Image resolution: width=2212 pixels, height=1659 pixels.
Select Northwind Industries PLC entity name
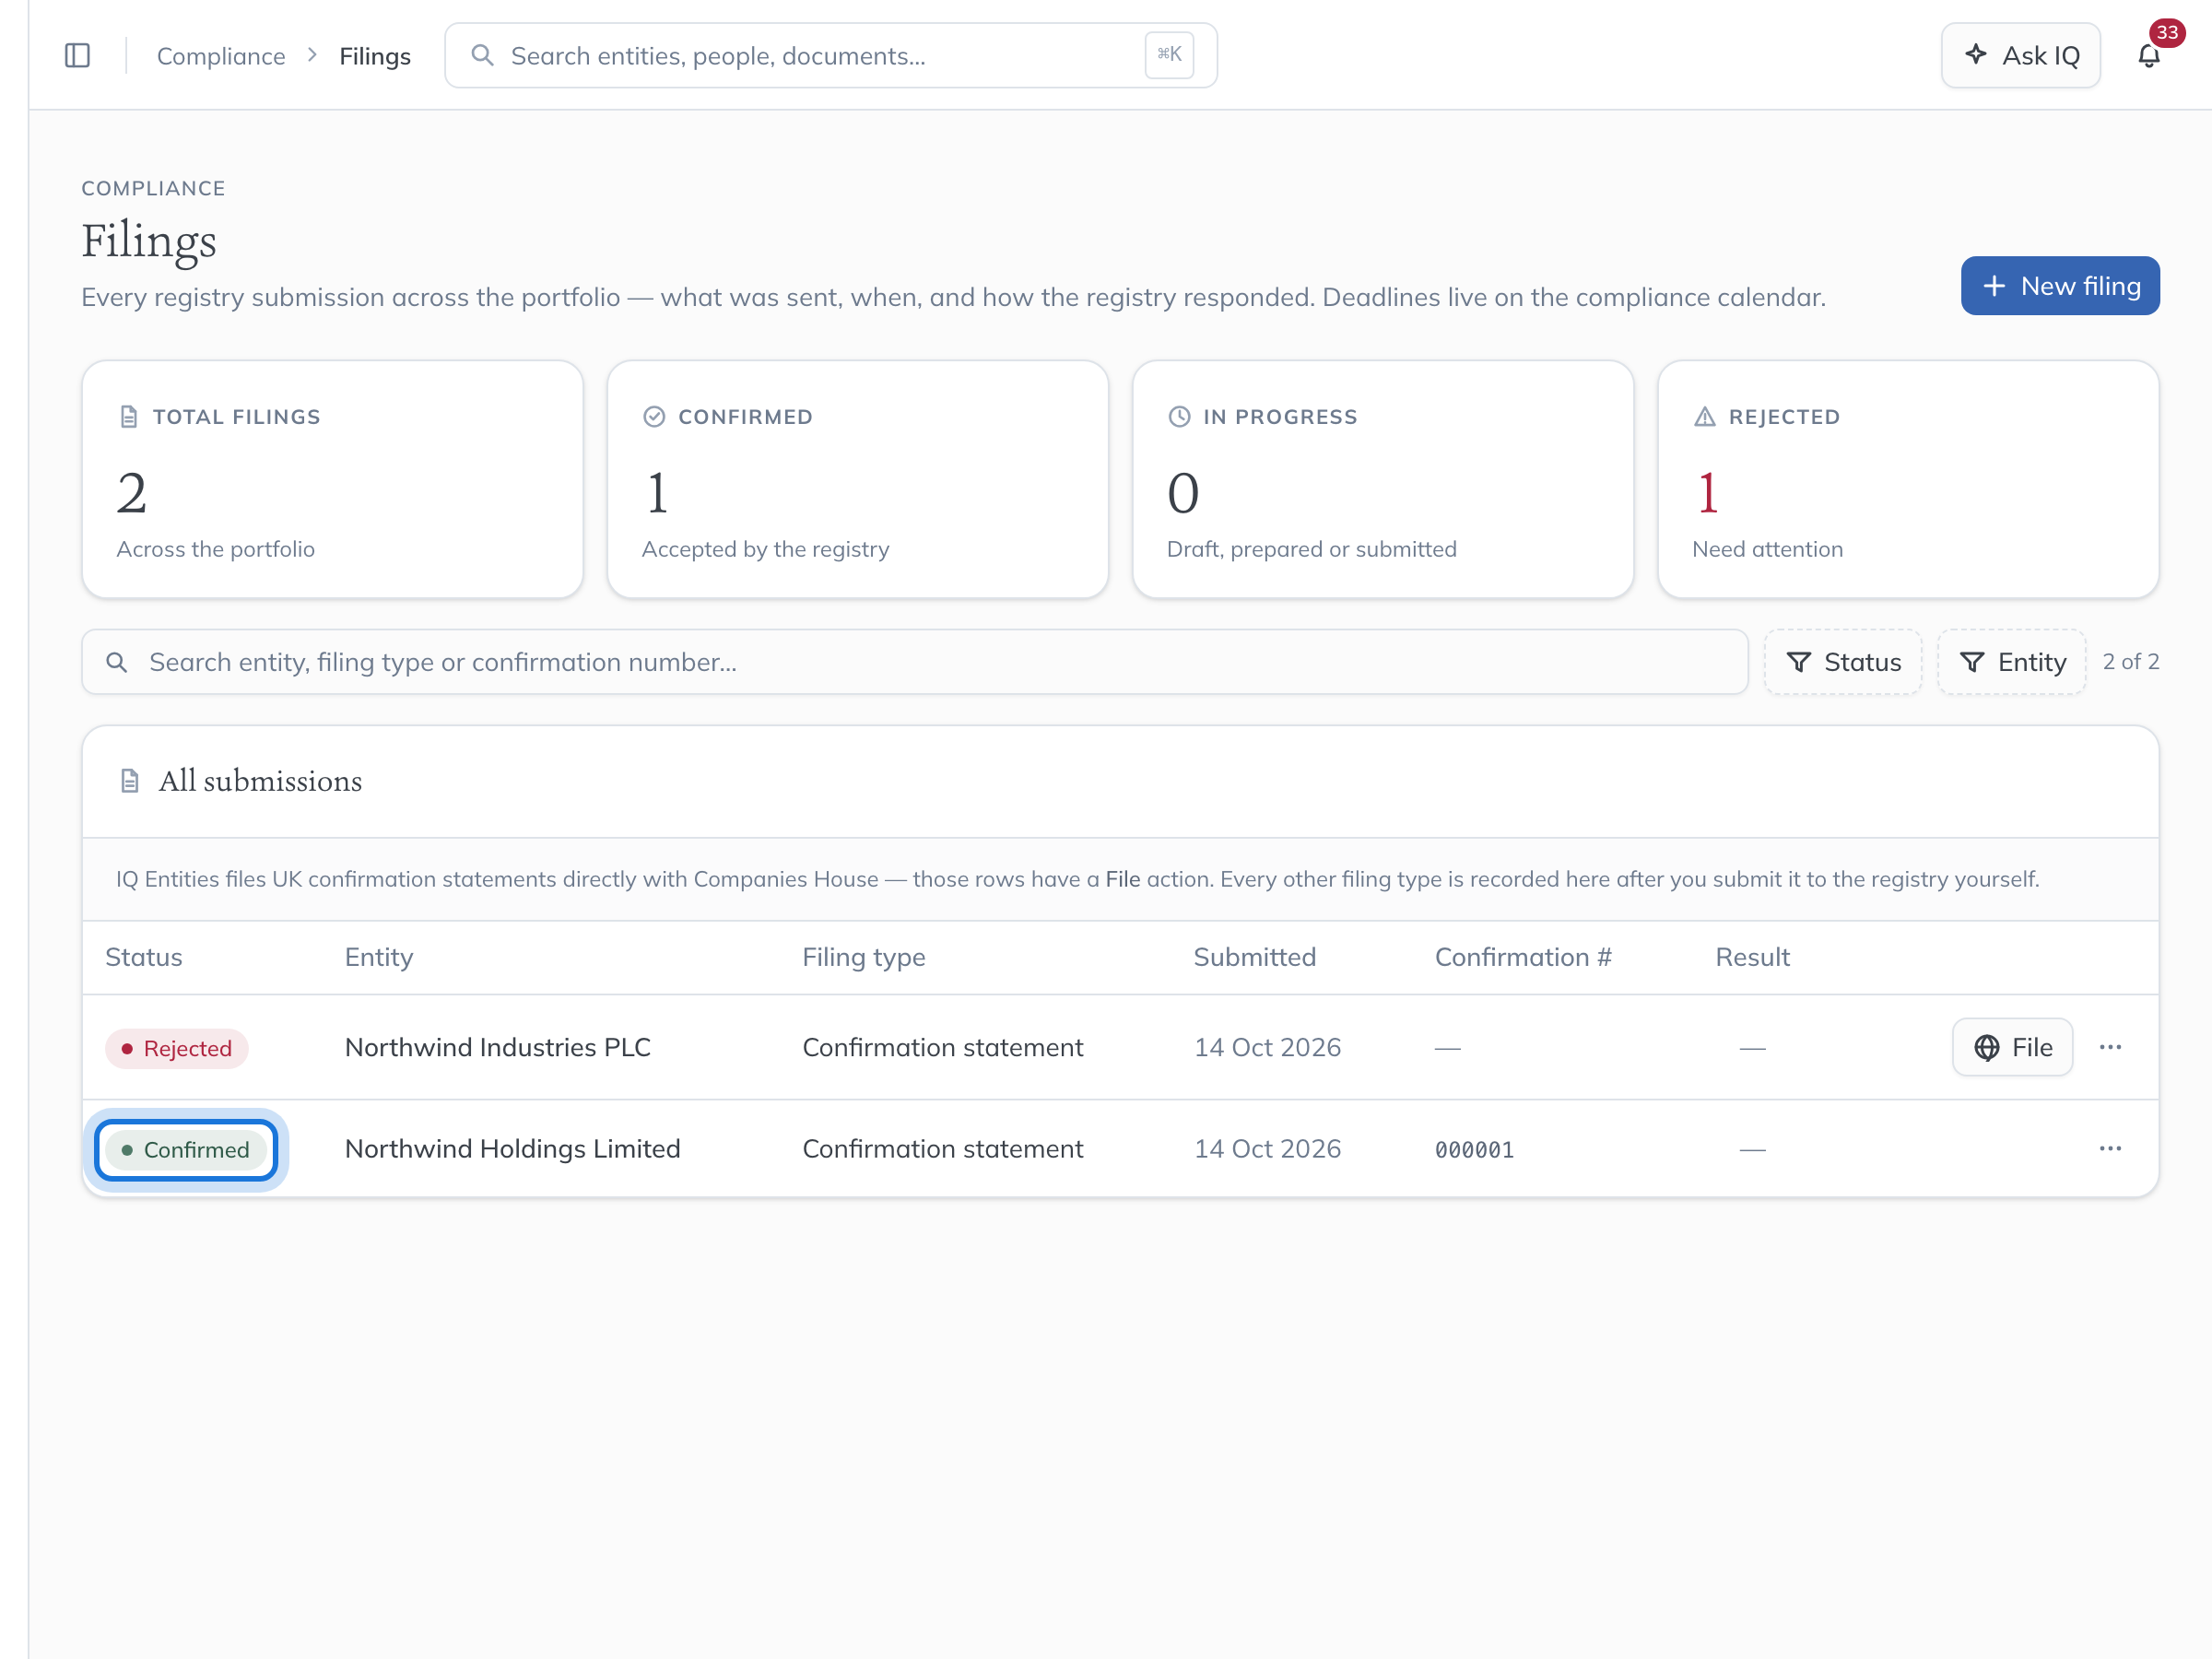tap(498, 1047)
